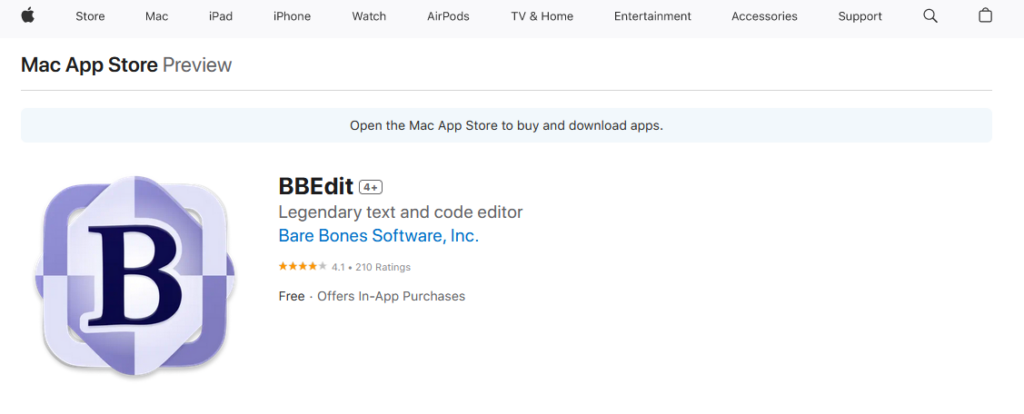Open the iPad menu
The image size is (1024, 414).
pos(221,16)
